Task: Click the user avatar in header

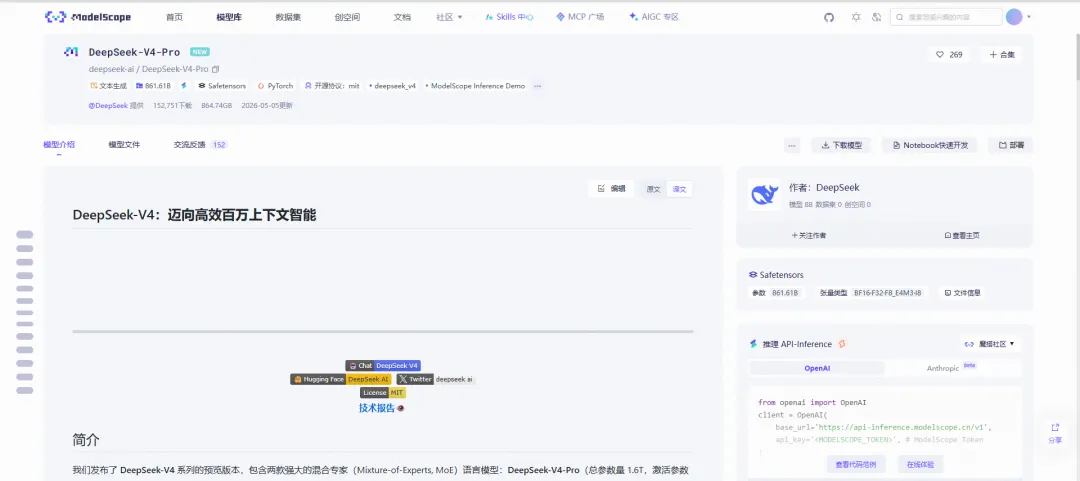Action: click(x=1013, y=17)
